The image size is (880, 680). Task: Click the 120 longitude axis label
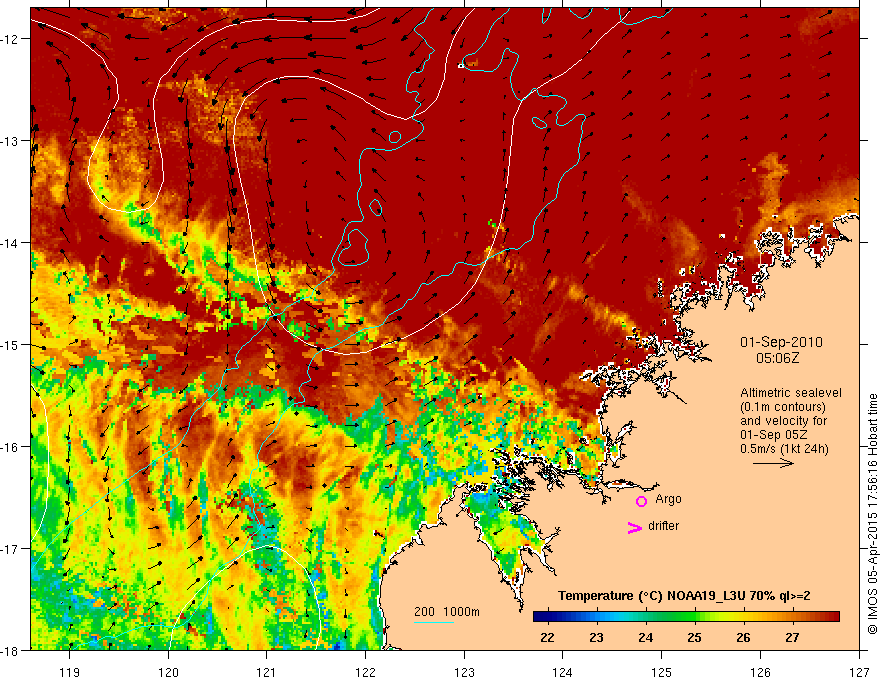[x=168, y=672]
